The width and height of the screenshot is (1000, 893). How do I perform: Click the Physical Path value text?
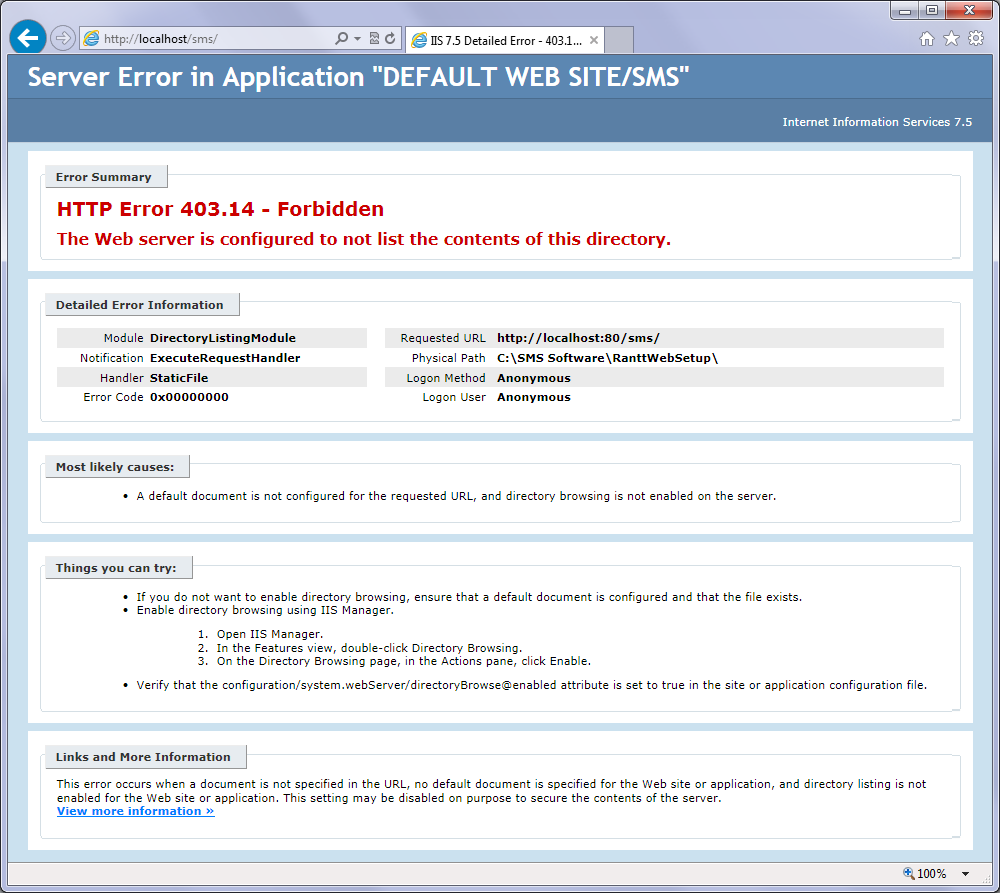(x=607, y=358)
